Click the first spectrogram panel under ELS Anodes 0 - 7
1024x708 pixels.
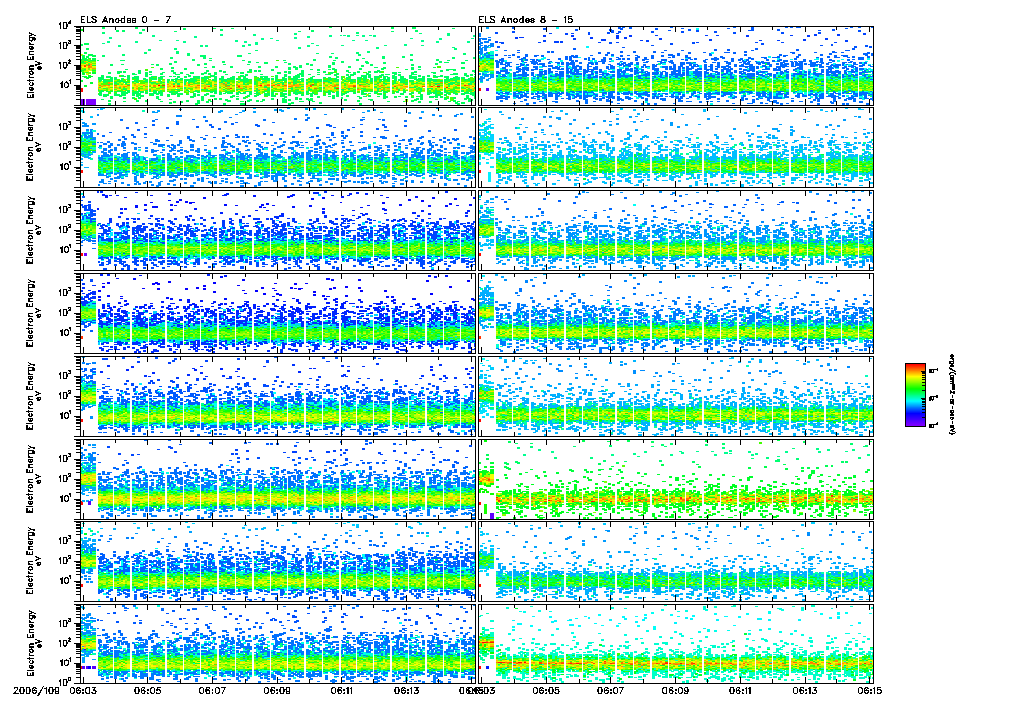(x=278, y=65)
